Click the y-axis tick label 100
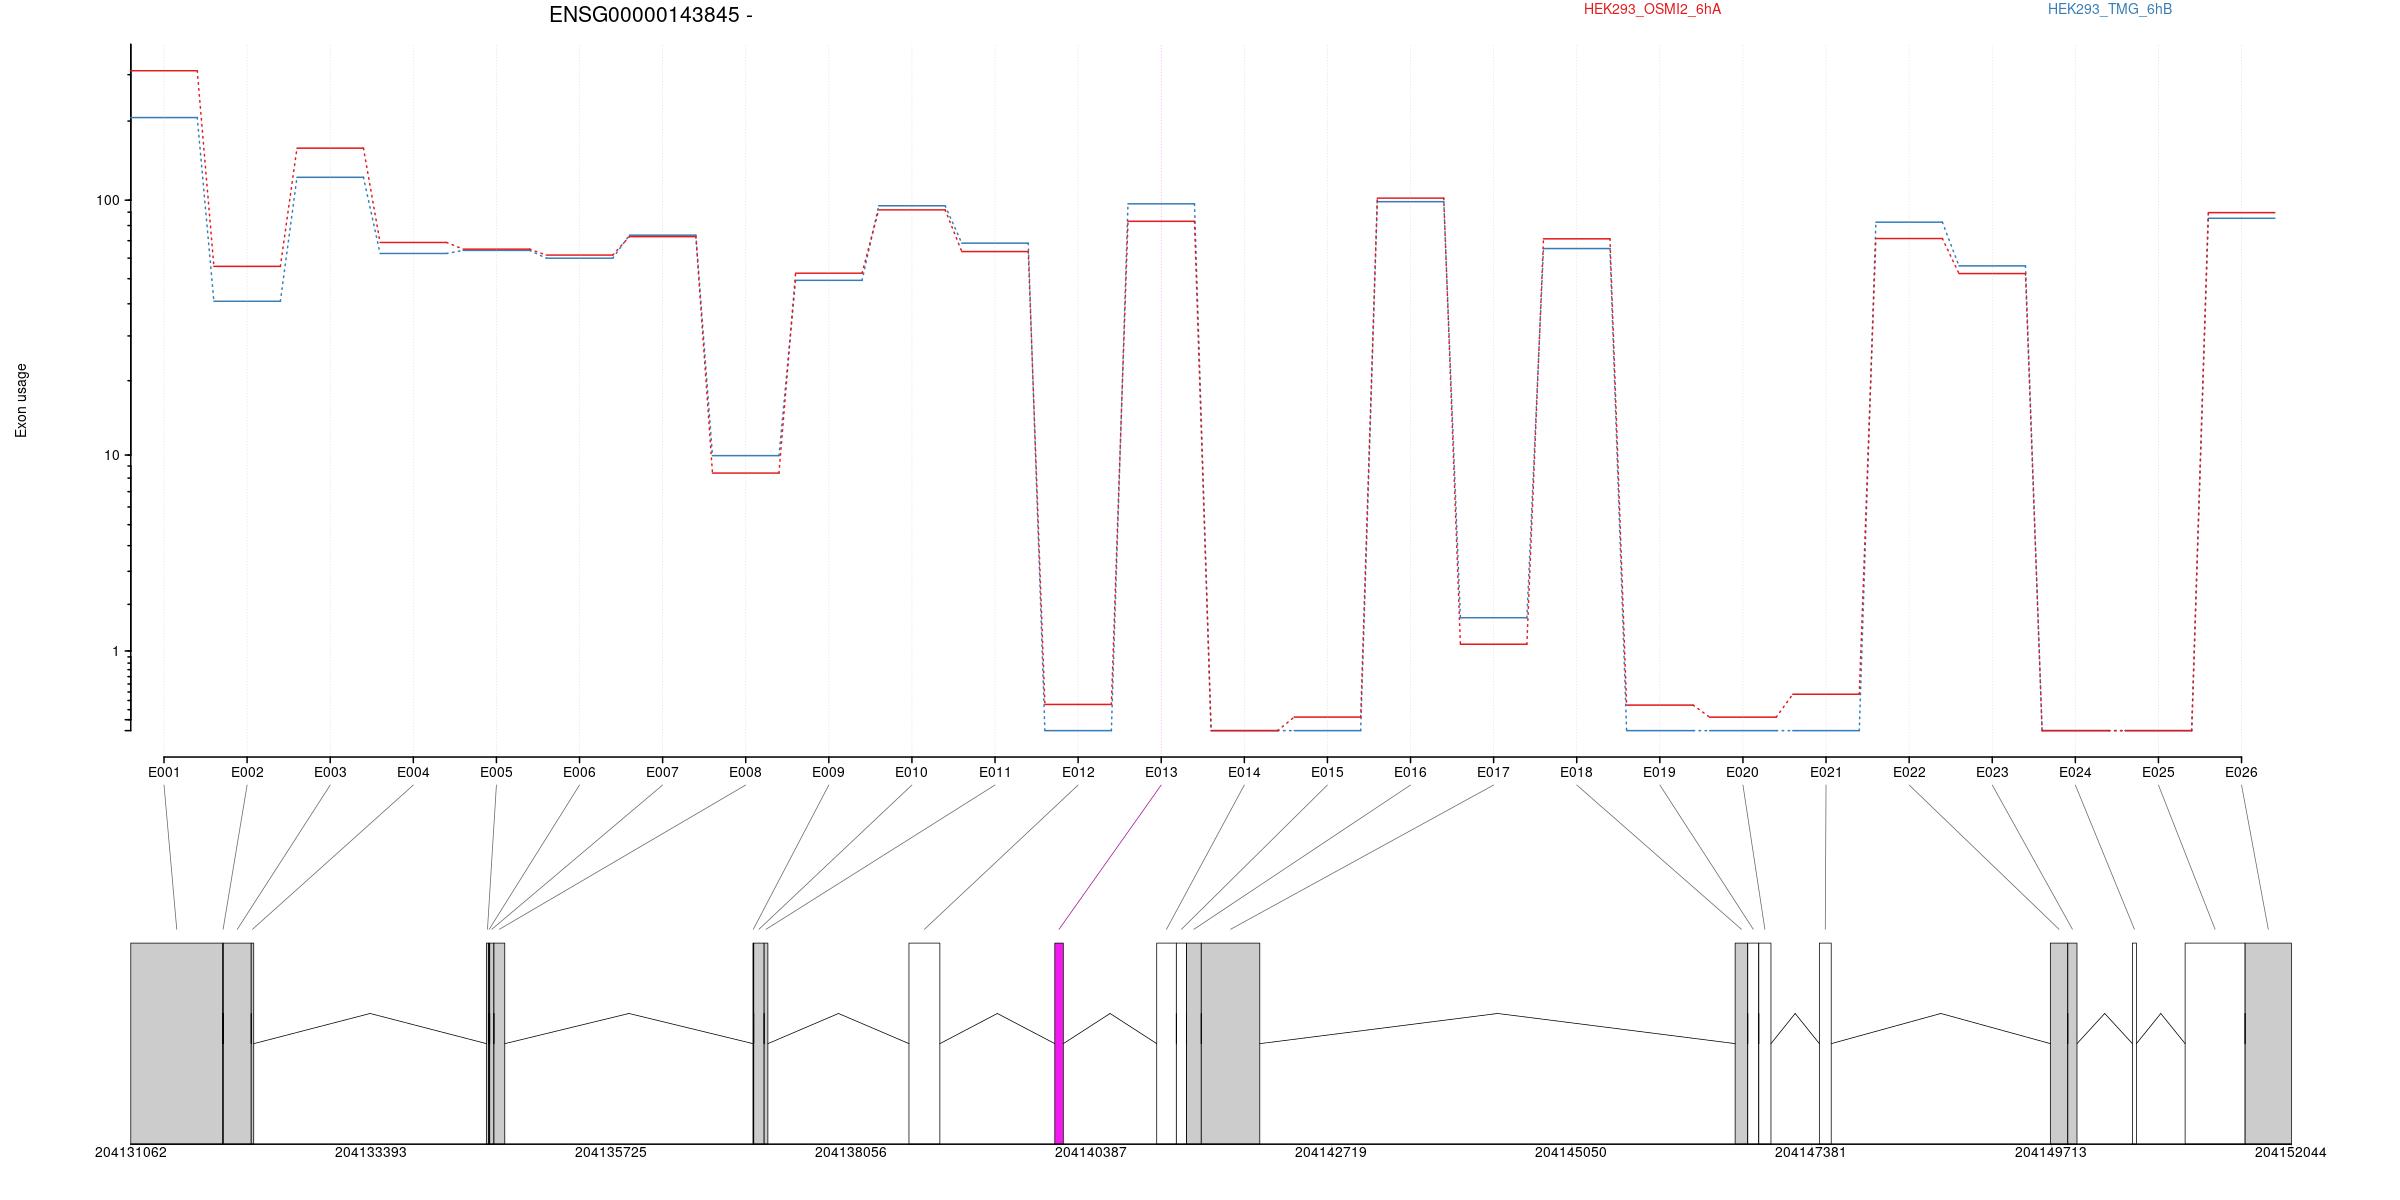Screen dimensions: 2400x1200 click(107, 200)
